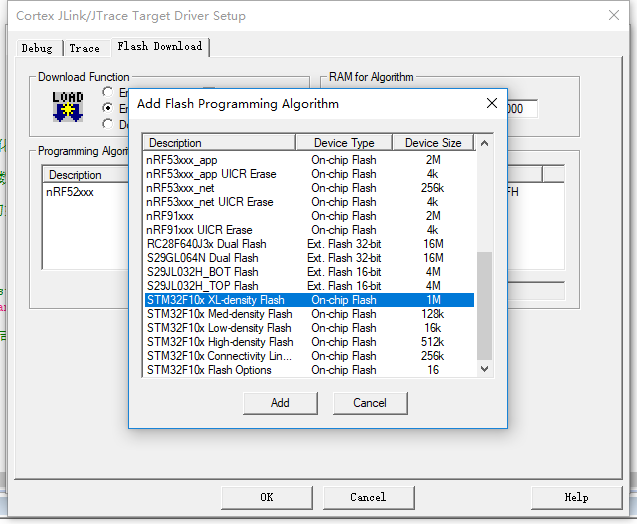Select the third Download Function radio option
Screen dimensions: 637x524
[107, 124]
